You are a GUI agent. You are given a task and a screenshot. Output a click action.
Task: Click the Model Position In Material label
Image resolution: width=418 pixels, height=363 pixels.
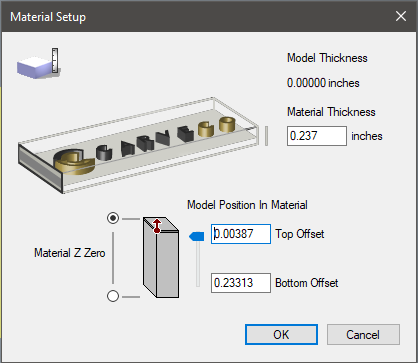247,205
